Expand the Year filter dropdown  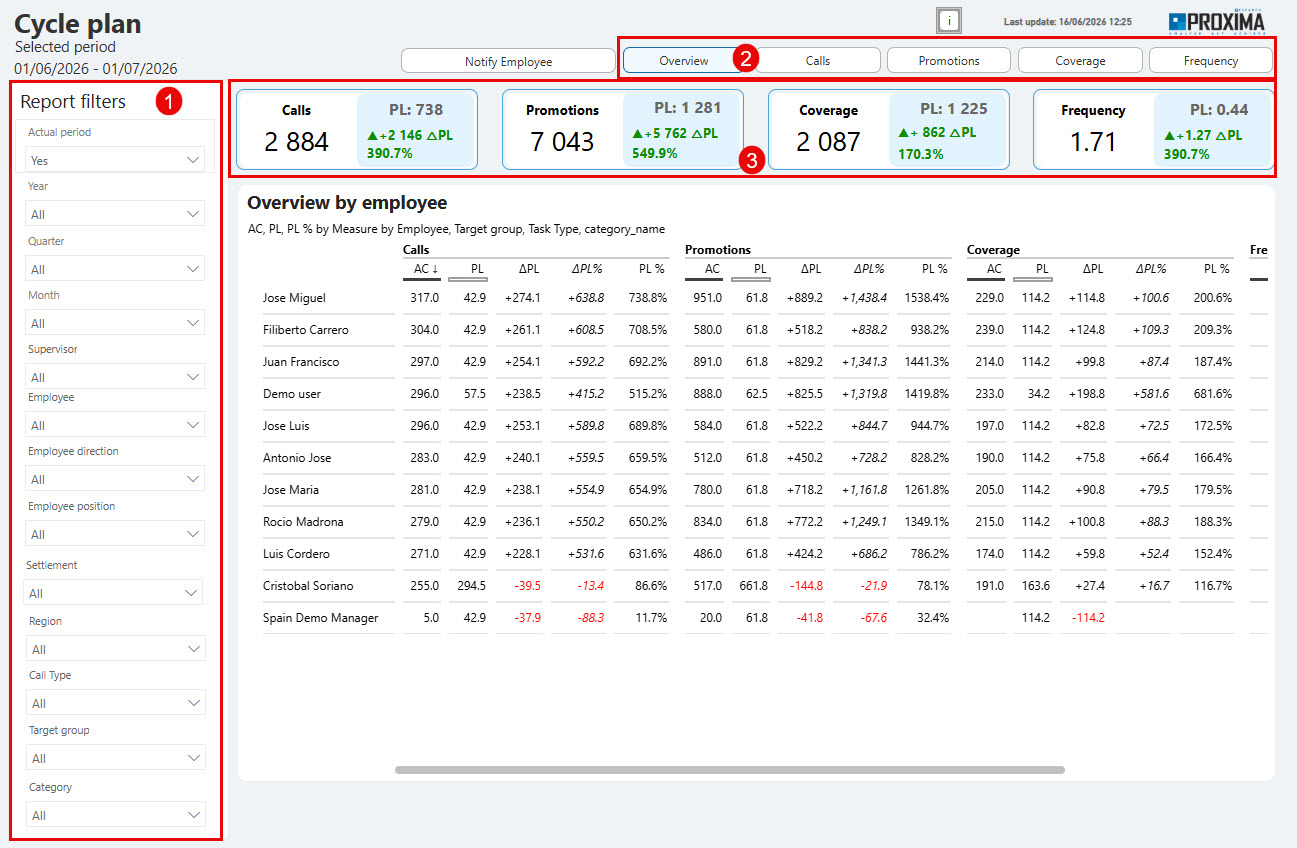[x=114, y=214]
